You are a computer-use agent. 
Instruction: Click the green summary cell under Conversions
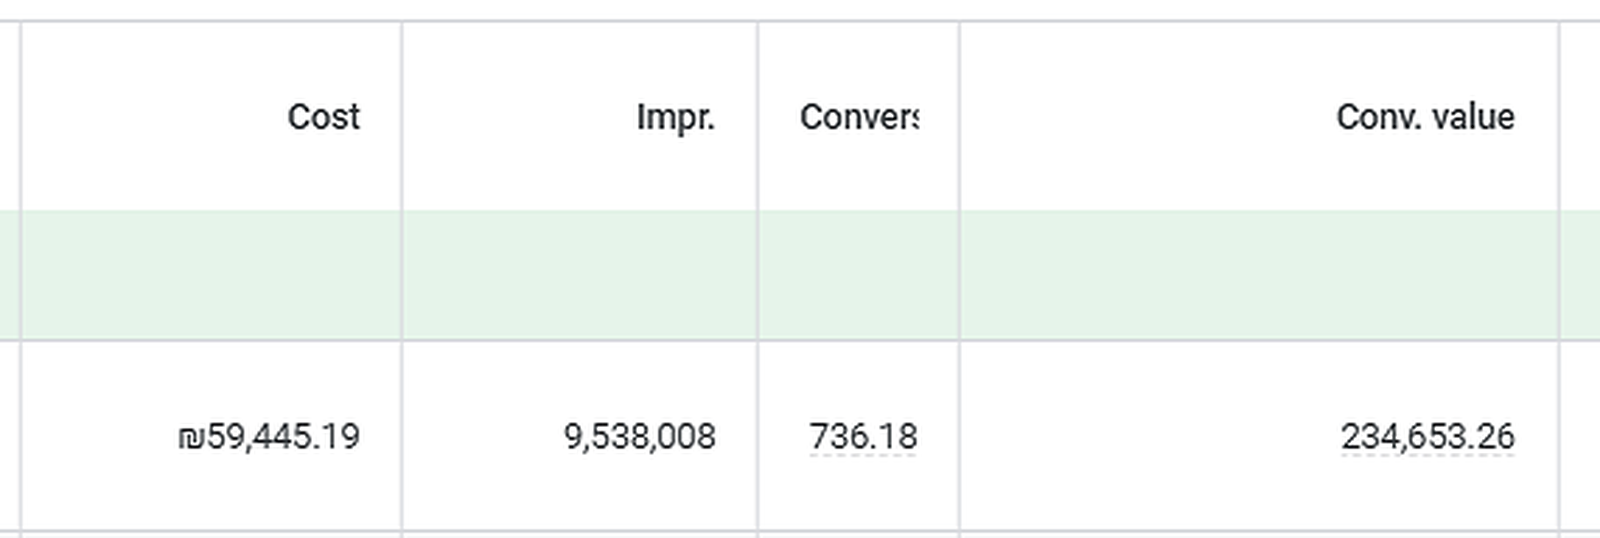(859, 275)
